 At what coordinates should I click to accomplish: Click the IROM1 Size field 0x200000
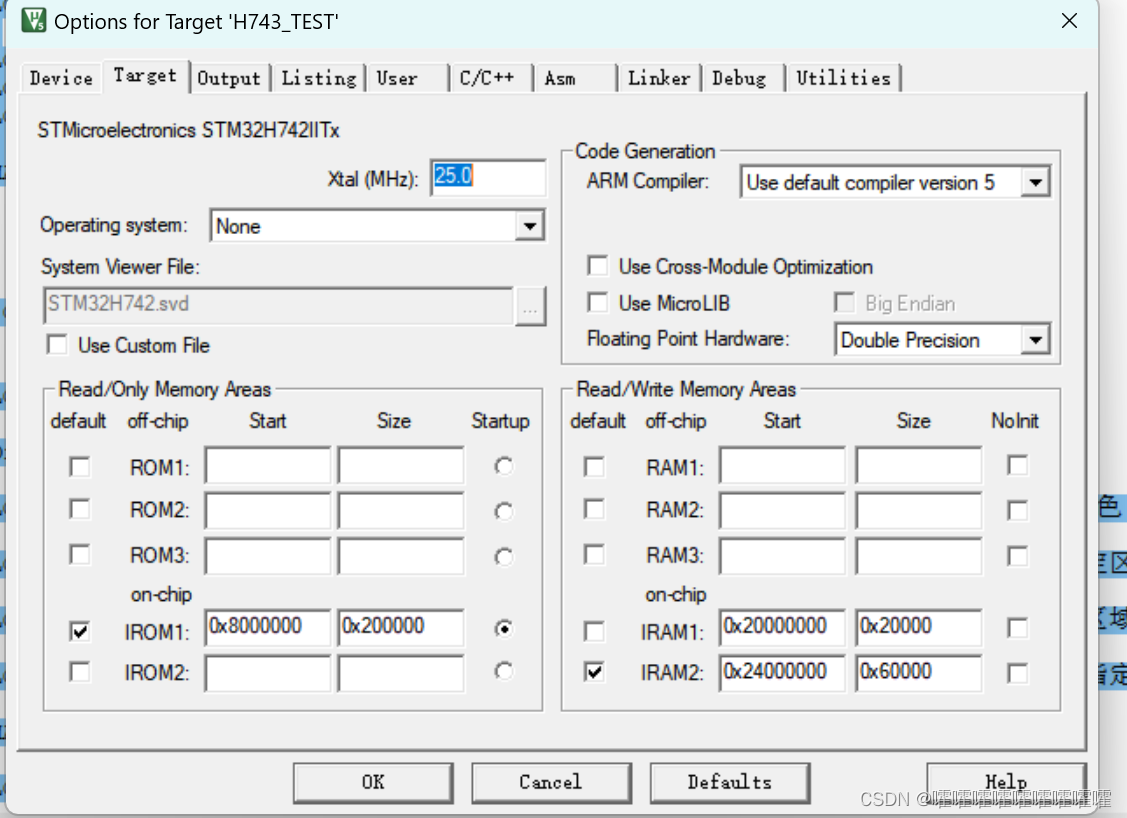pyautogui.click(x=401, y=628)
